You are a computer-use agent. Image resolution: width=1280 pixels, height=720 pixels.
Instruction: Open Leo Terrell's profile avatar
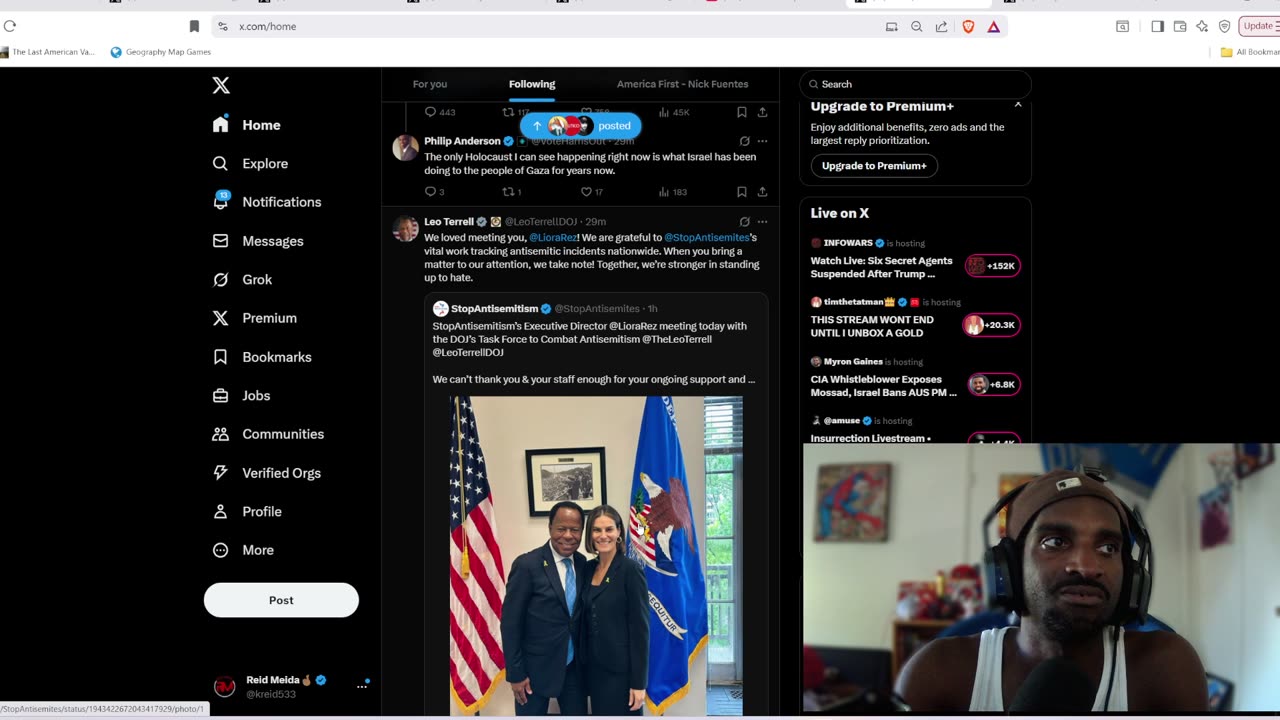405,229
